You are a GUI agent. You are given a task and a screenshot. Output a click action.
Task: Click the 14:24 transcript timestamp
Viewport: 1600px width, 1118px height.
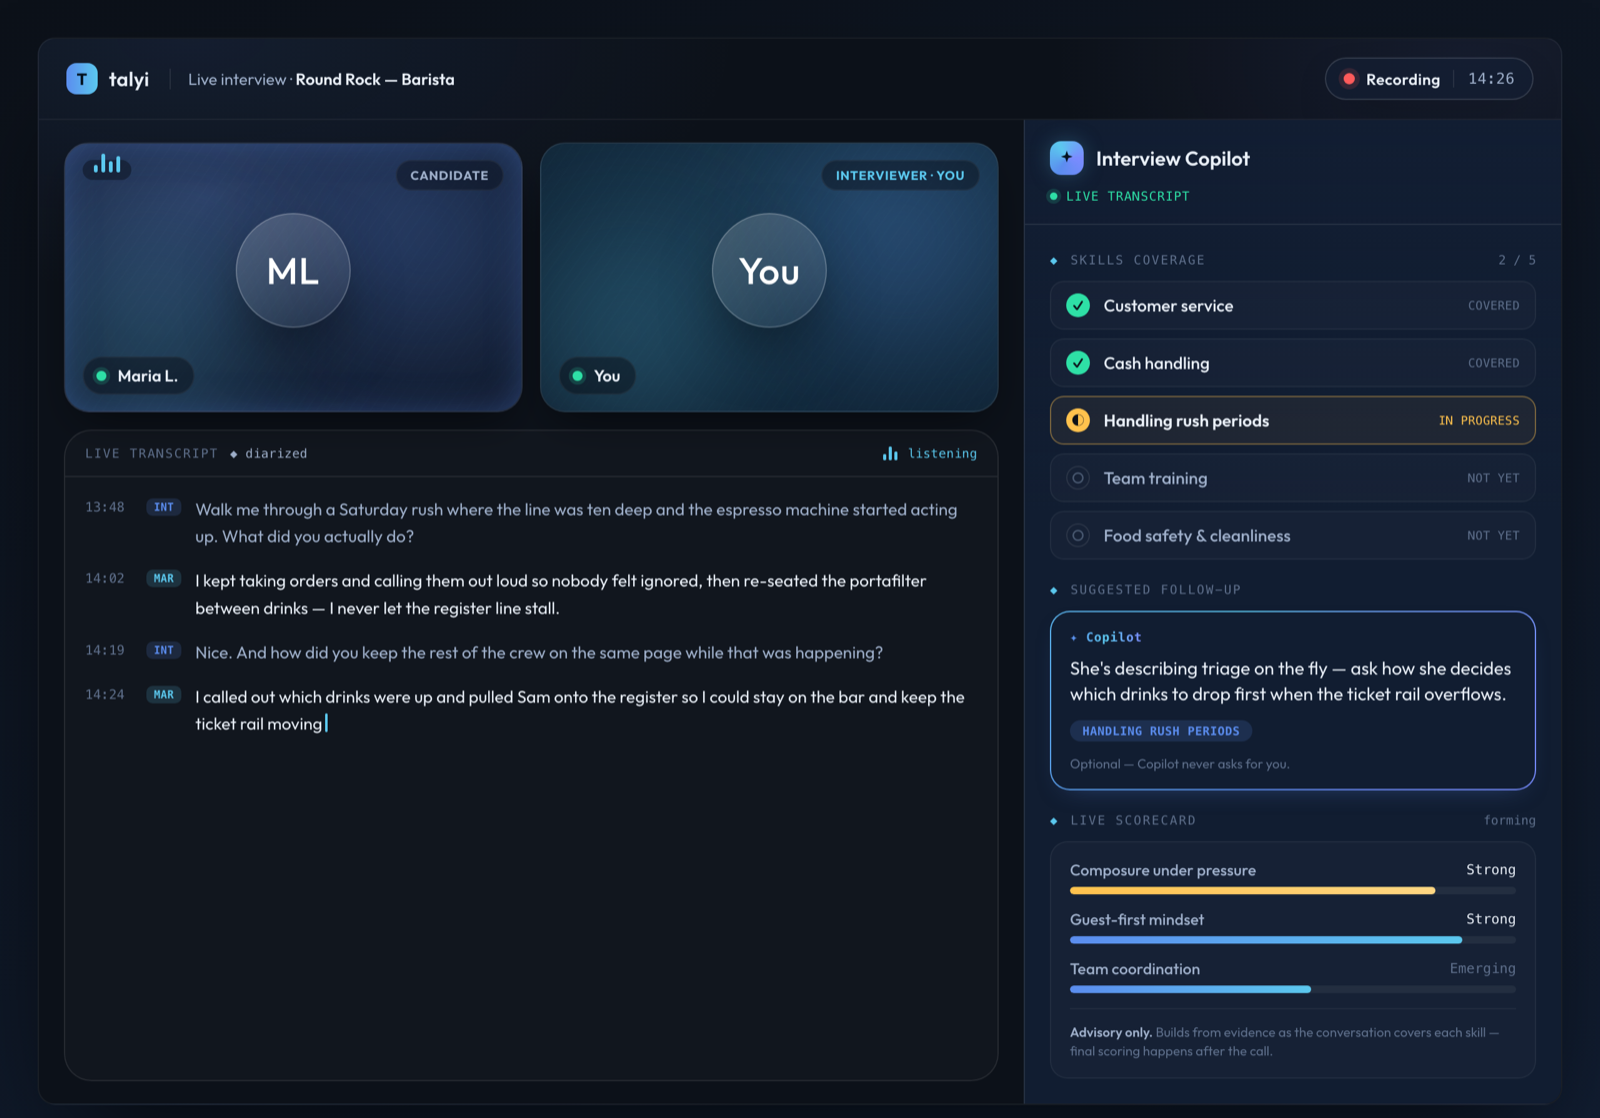click(105, 694)
